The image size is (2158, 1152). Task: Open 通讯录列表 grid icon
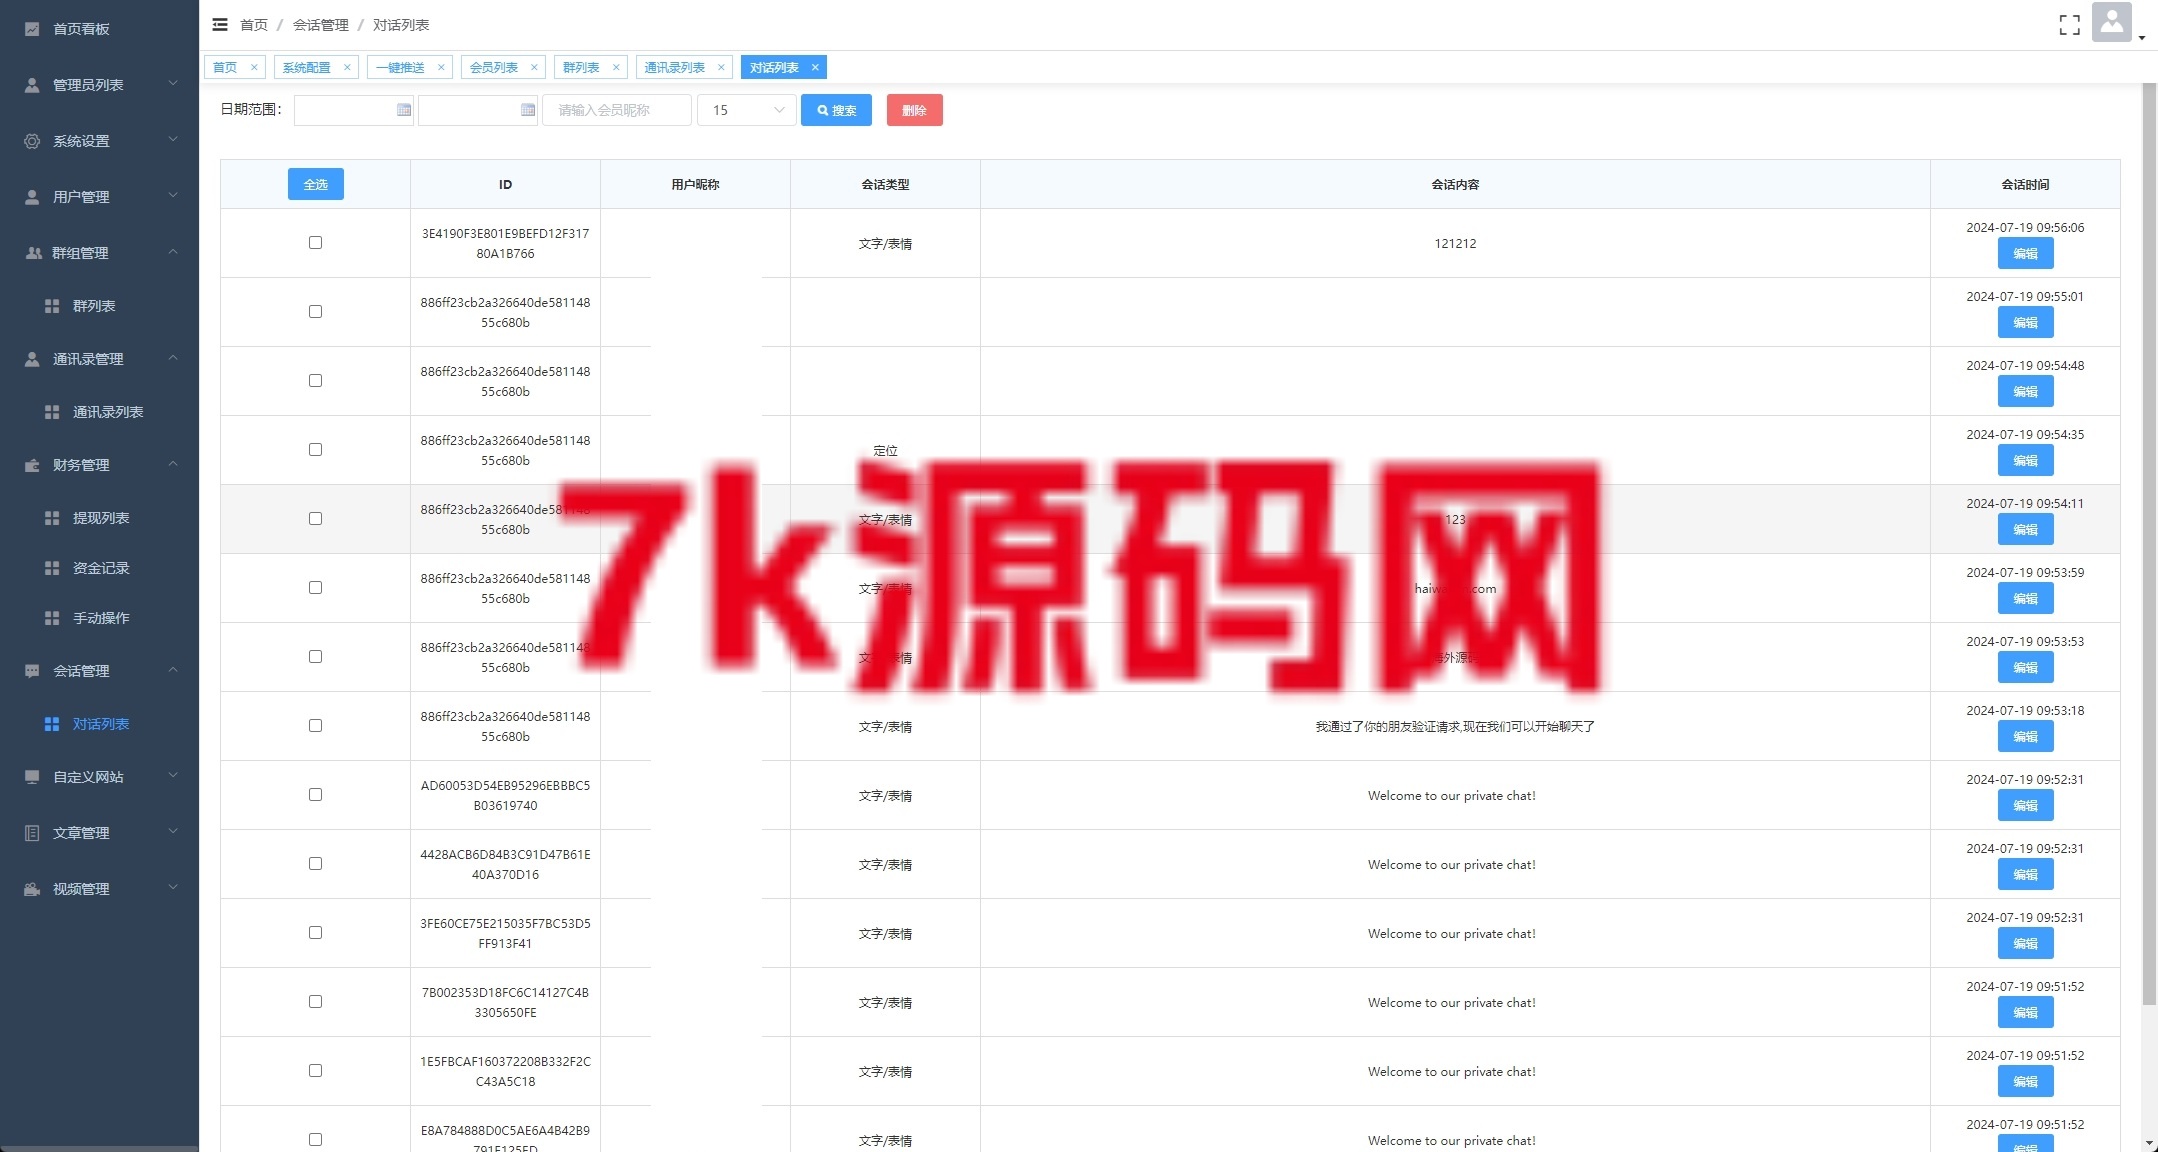52,412
